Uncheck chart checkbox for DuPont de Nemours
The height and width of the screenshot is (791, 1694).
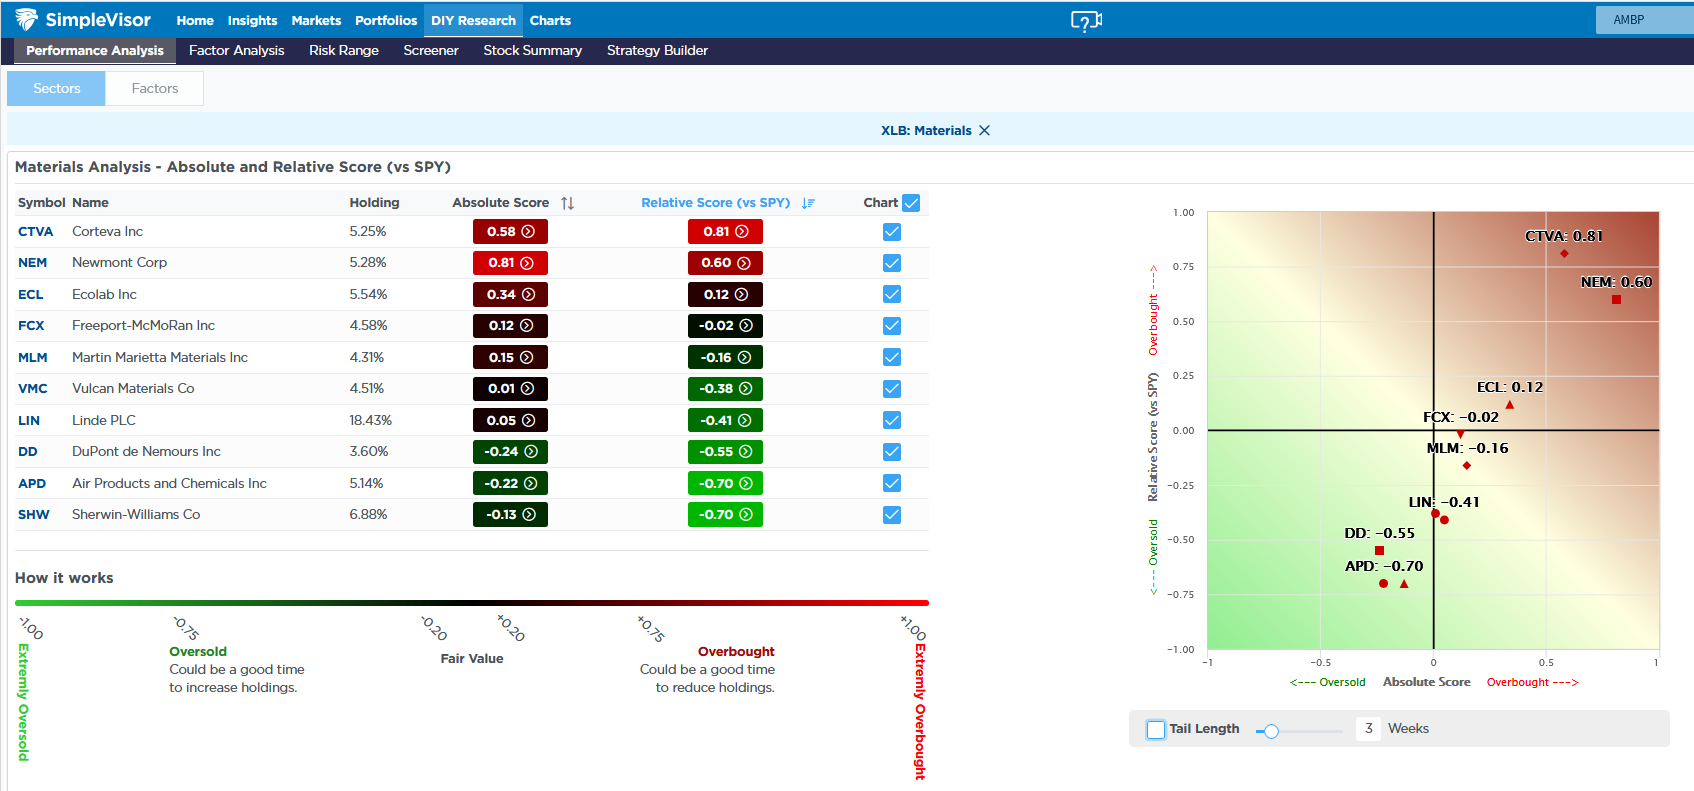(892, 452)
